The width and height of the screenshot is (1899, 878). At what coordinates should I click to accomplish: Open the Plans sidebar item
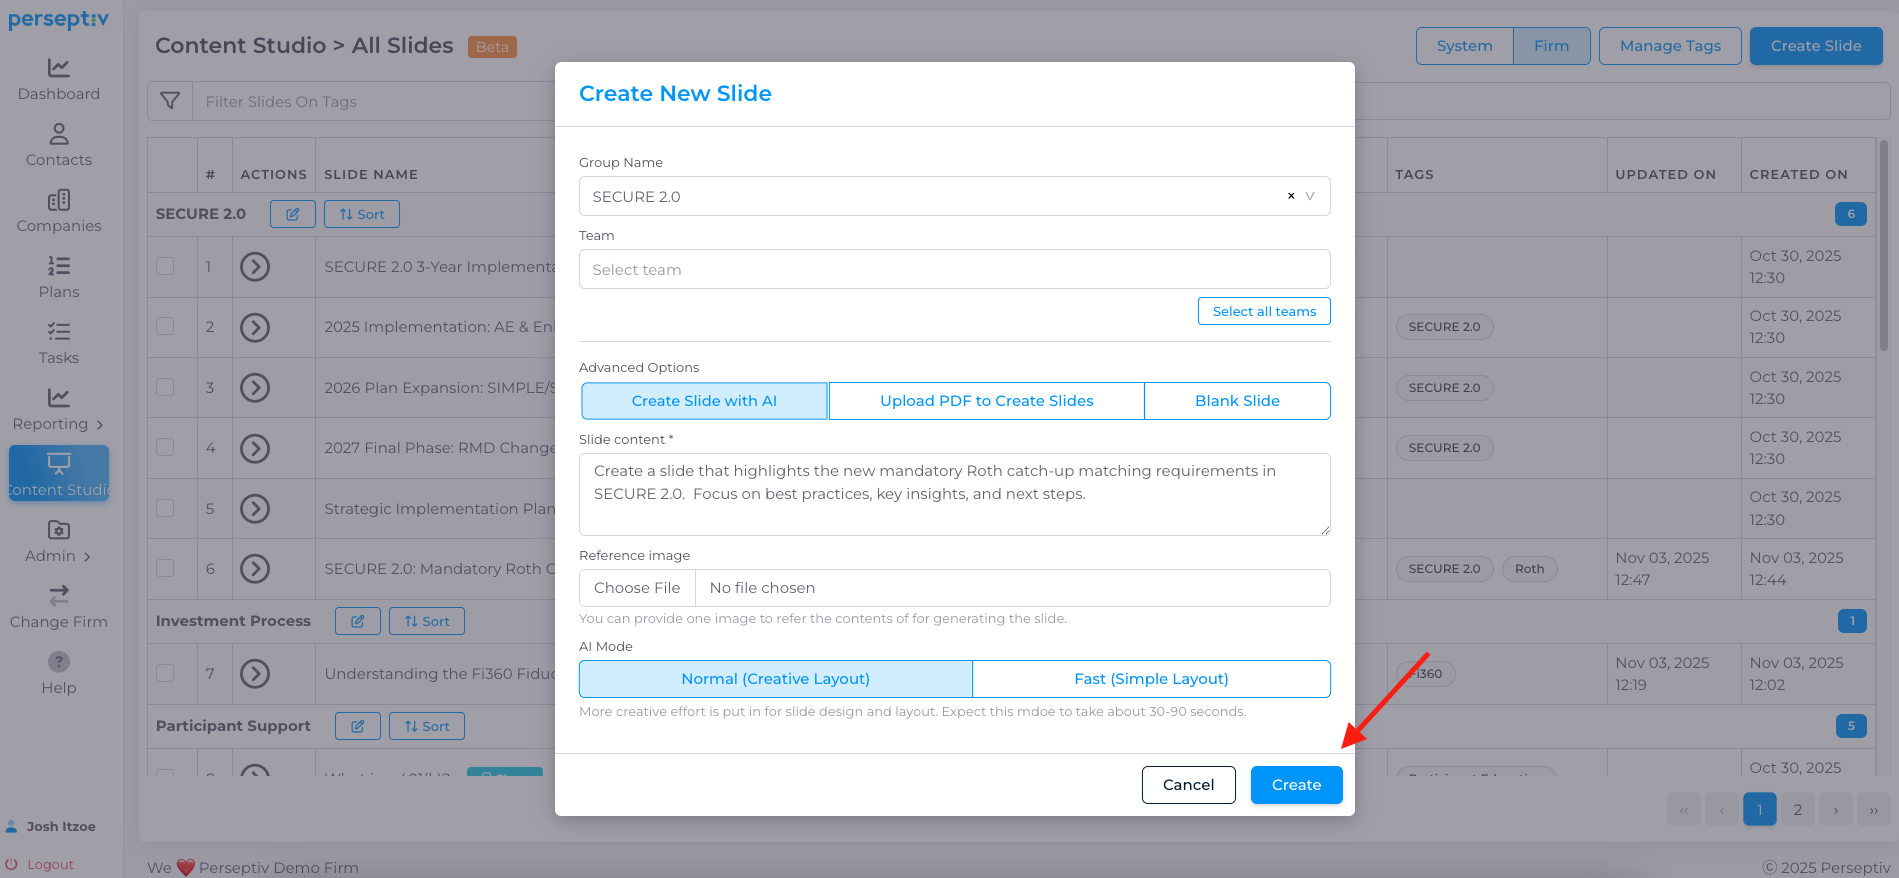click(59, 277)
